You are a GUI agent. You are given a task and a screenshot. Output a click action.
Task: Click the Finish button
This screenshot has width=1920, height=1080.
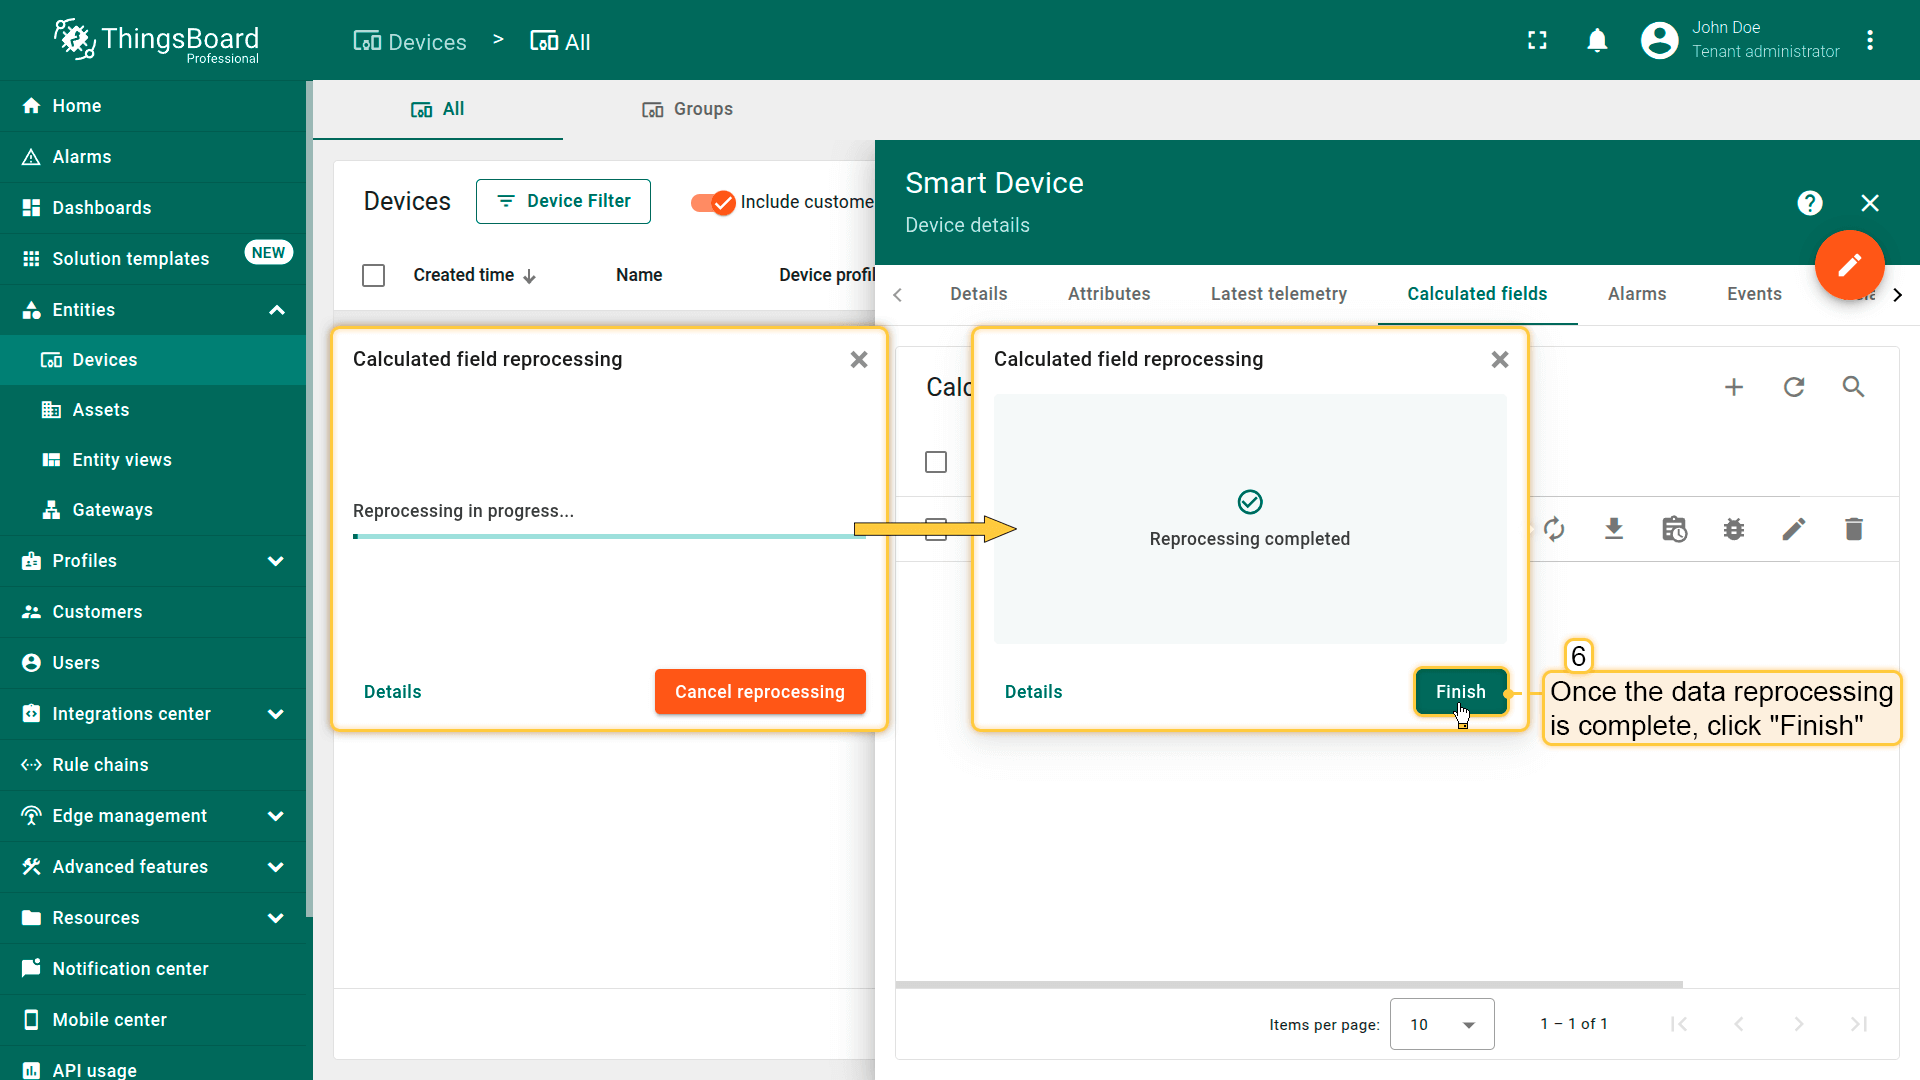[1460, 692]
